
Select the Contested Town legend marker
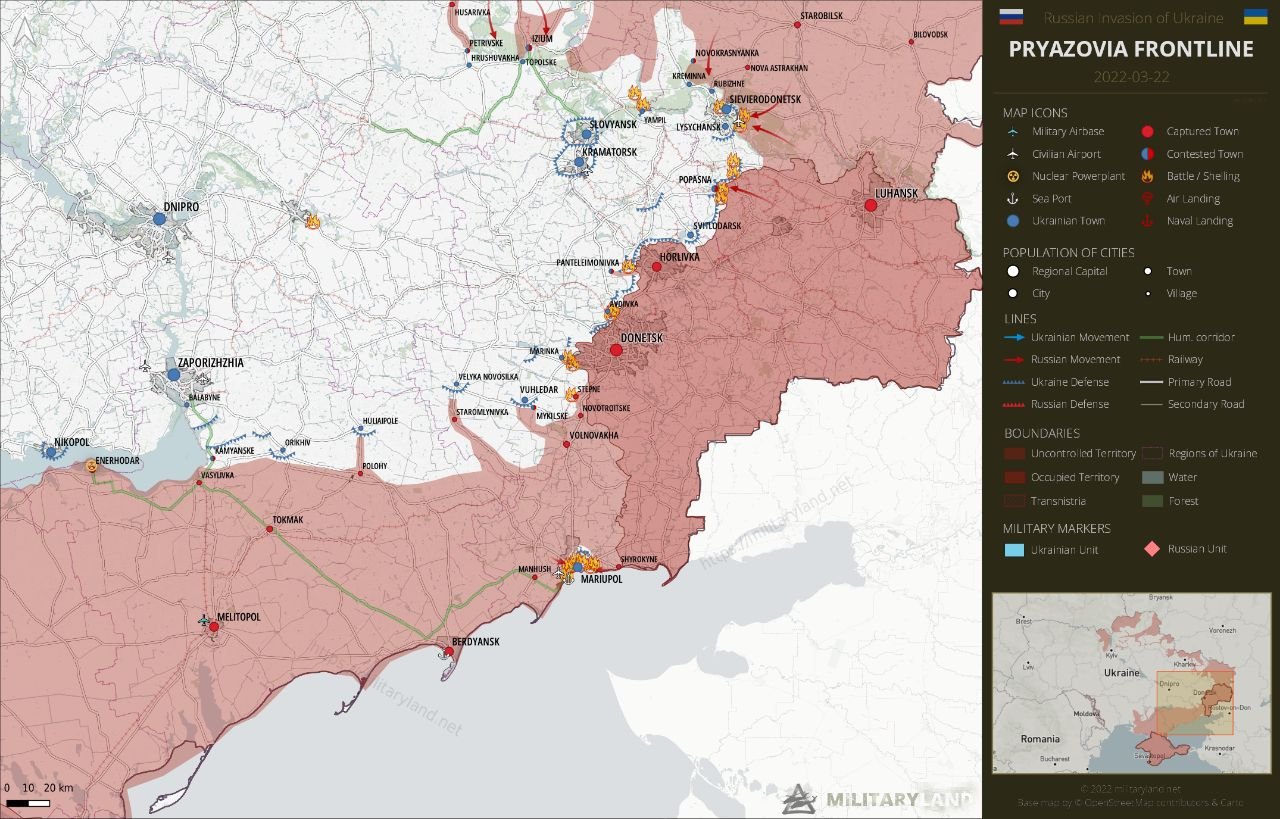pyautogui.click(x=1147, y=154)
